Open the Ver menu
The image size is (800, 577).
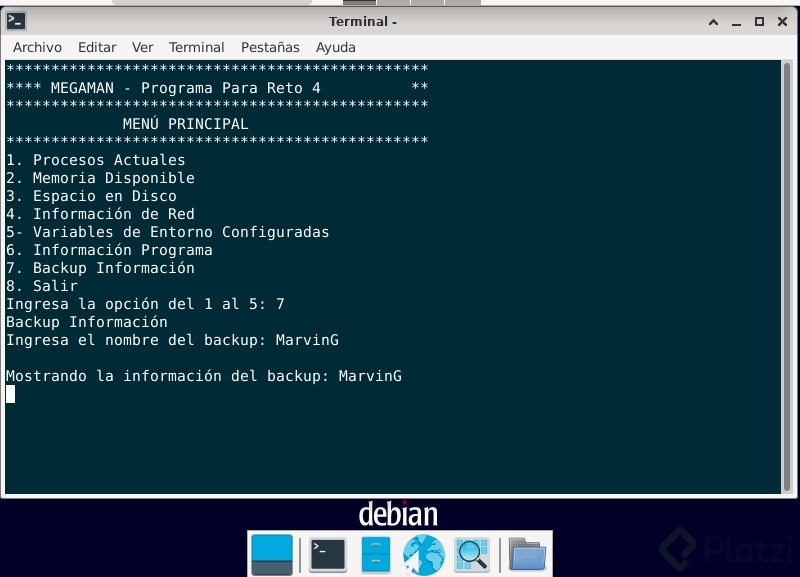[142, 47]
